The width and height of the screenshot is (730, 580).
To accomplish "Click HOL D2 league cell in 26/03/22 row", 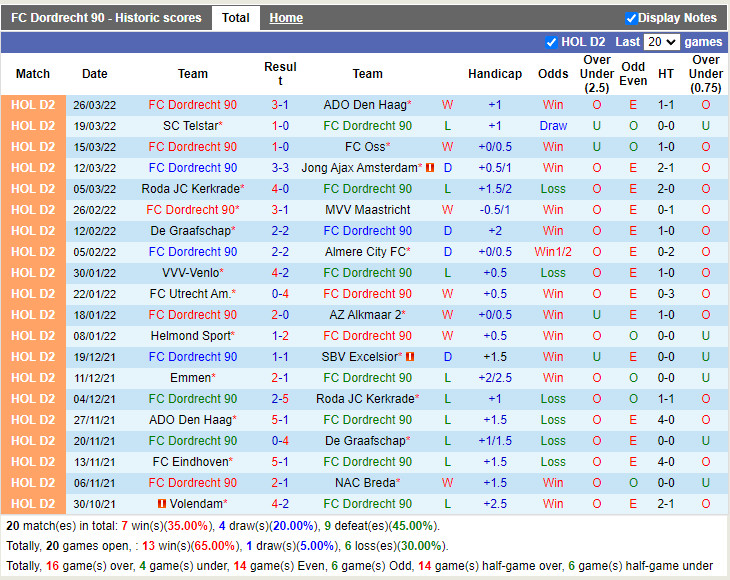I will [x=33, y=105].
